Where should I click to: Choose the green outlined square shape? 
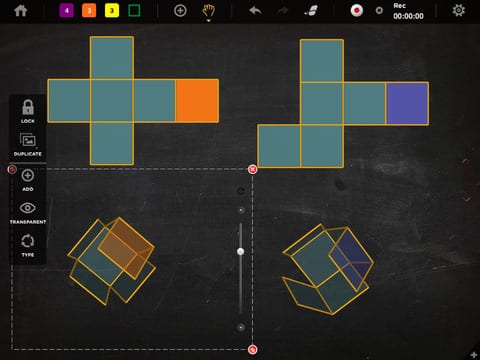134,11
